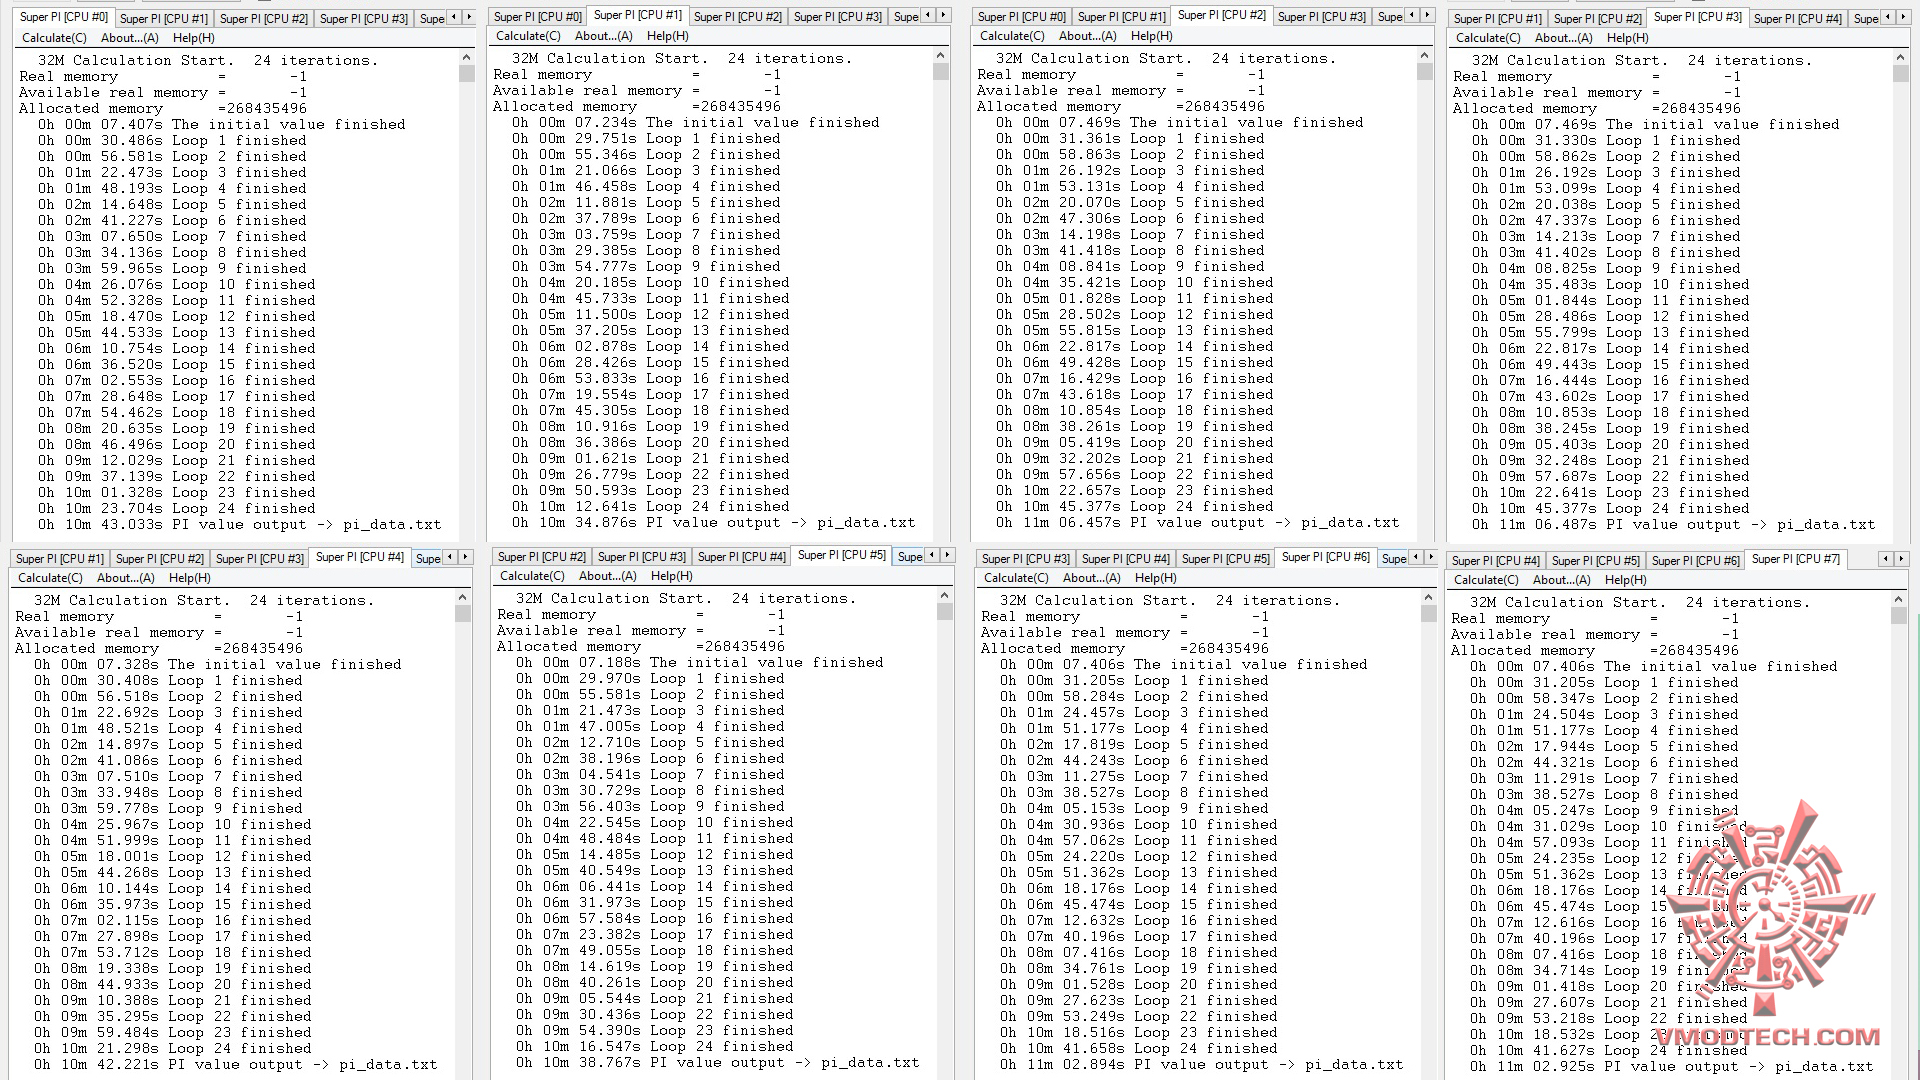Open Help(H) menu in active CPU #1 window
The image size is (1920, 1080).
click(667, 36)
